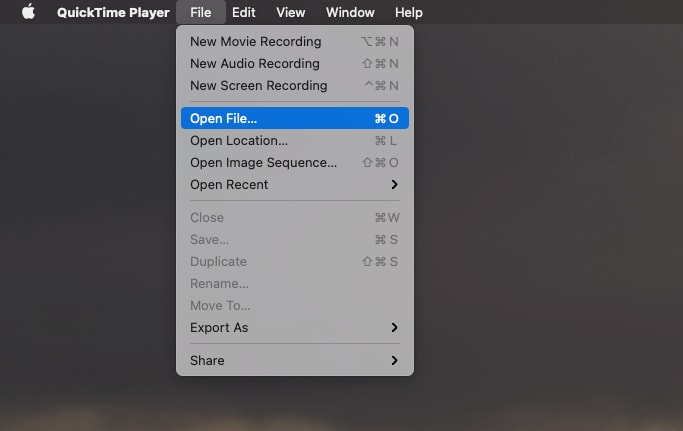
Task: Open the Window menu
Action: (x=350, y=12)
